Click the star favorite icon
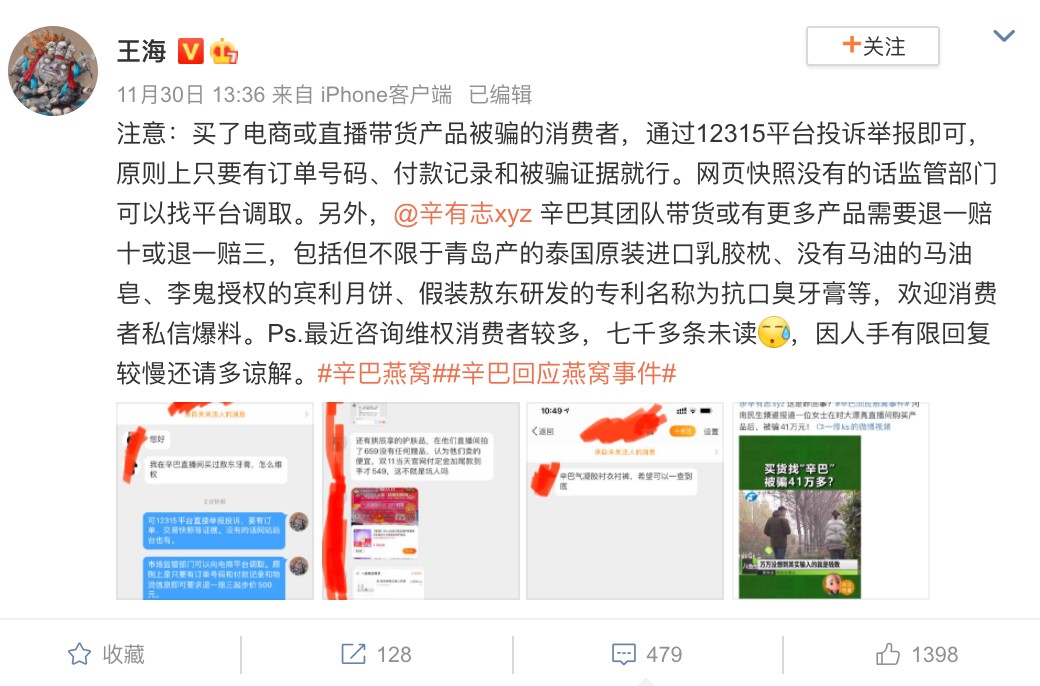 coord(80,654)
